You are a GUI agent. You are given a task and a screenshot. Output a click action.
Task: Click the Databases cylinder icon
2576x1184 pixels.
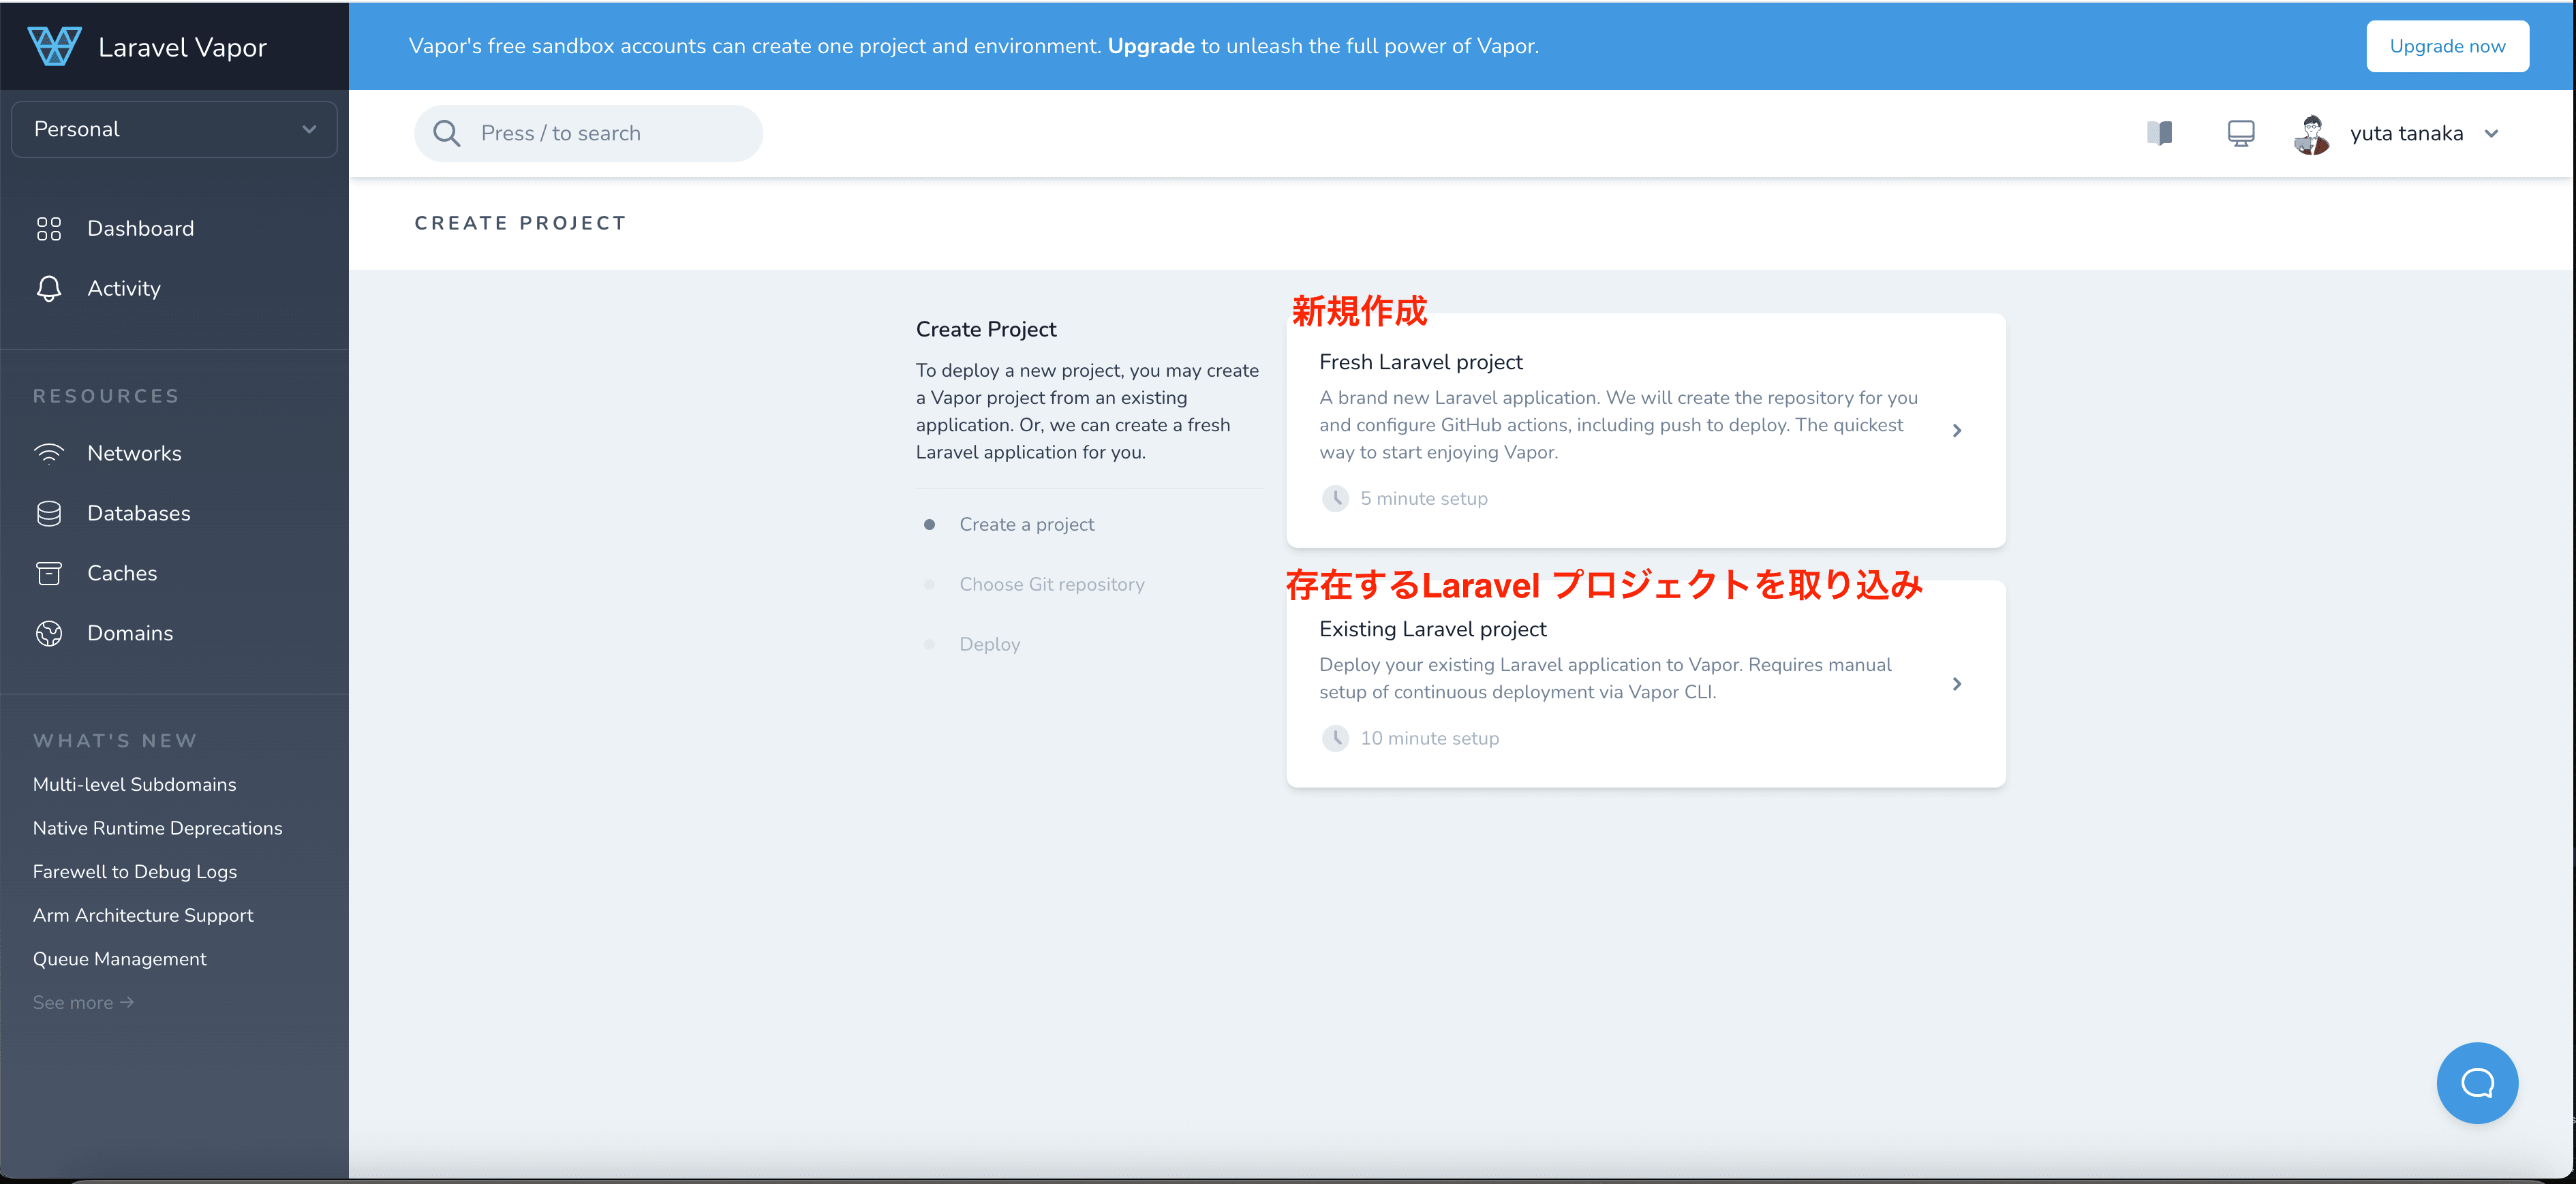tap(49, 514)
